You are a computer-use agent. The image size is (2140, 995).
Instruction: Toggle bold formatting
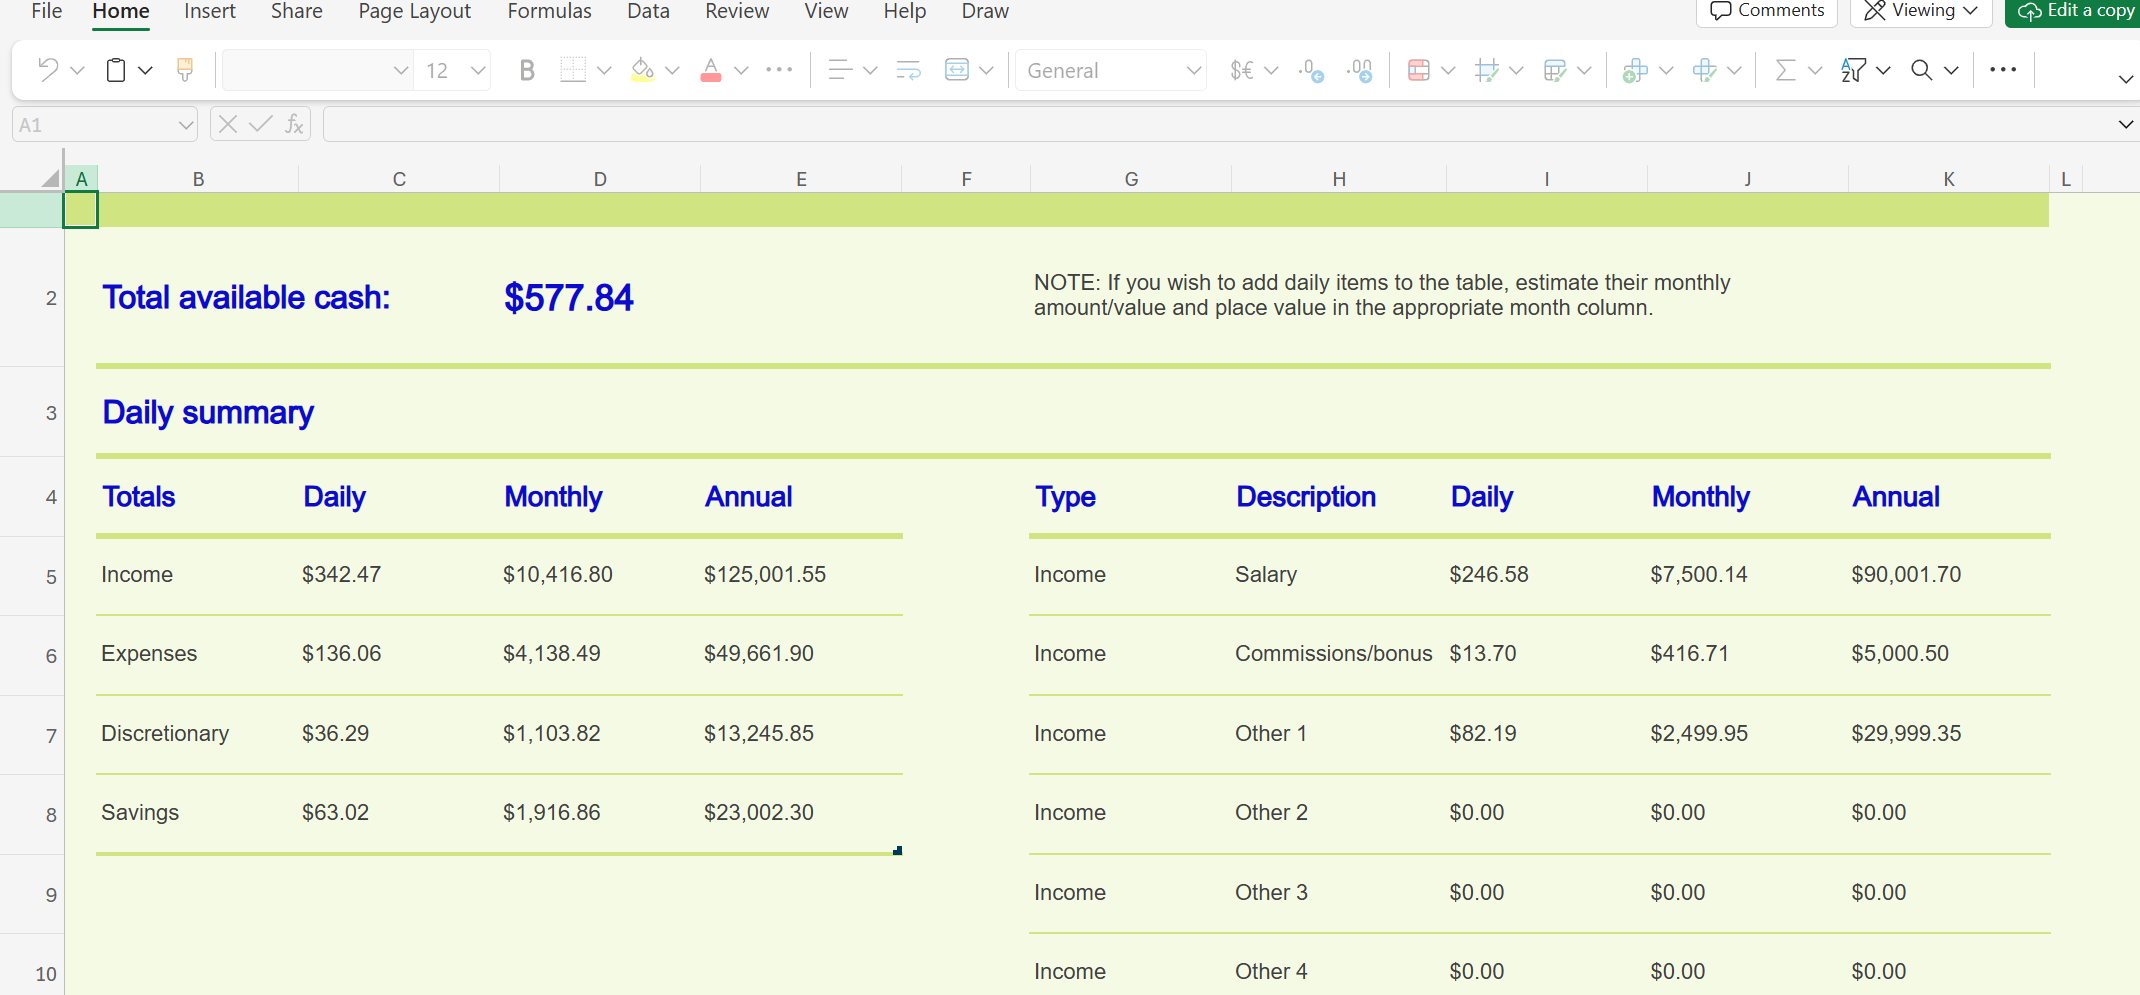pyautogui.click(x=528, y=70)
